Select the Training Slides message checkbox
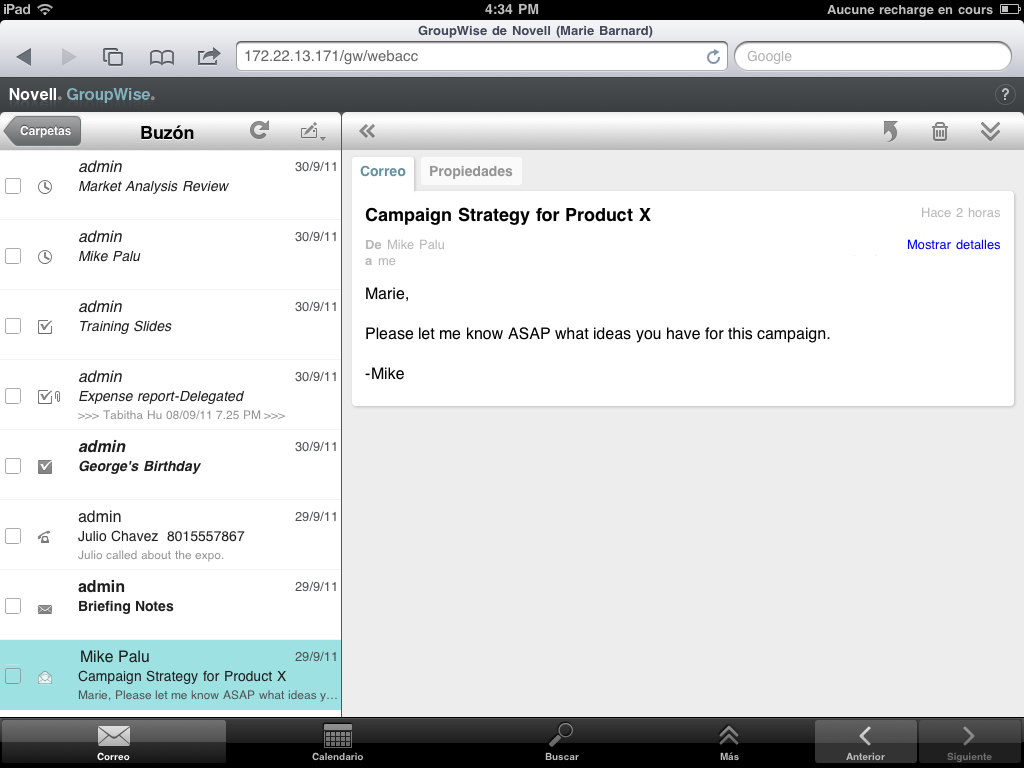 13,326
